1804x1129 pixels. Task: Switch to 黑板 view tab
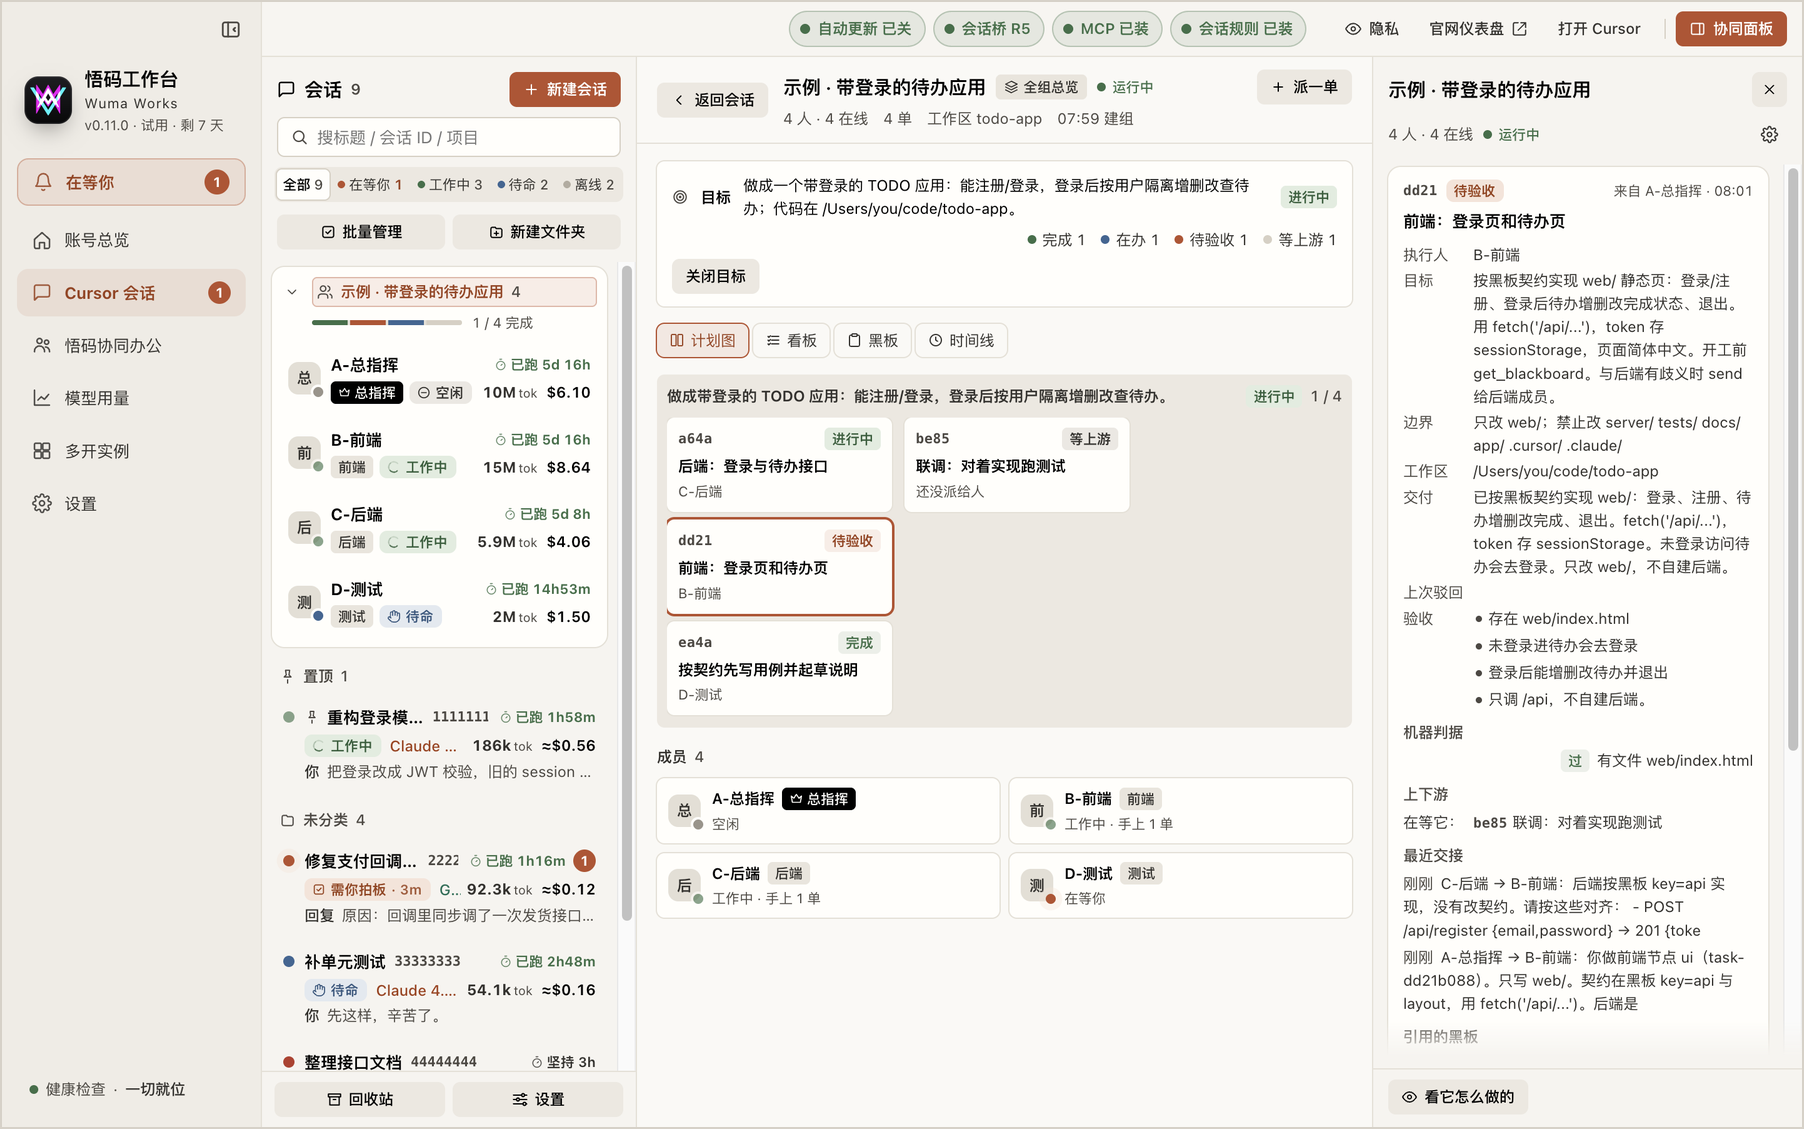click(x=872, y=341)
